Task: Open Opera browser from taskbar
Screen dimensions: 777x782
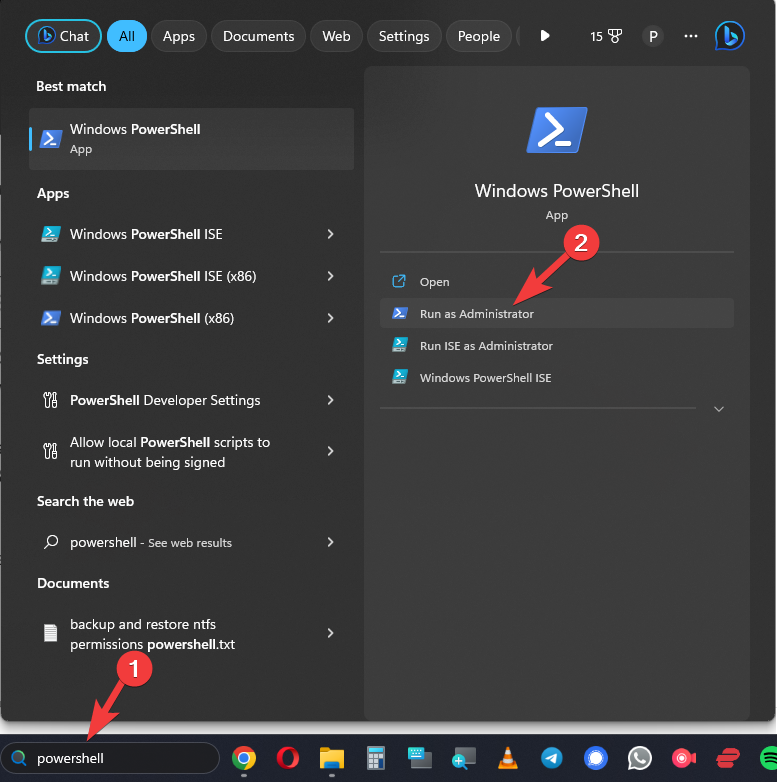Action: click(288, 758)
